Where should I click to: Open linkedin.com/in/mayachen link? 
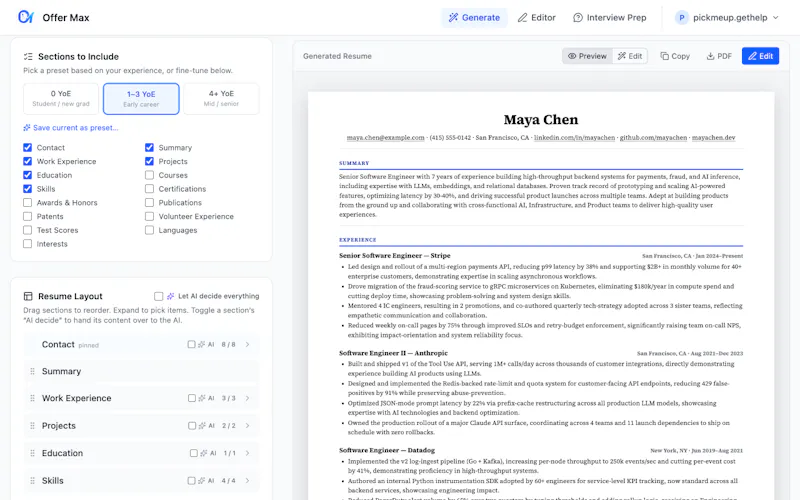[574, 138]
